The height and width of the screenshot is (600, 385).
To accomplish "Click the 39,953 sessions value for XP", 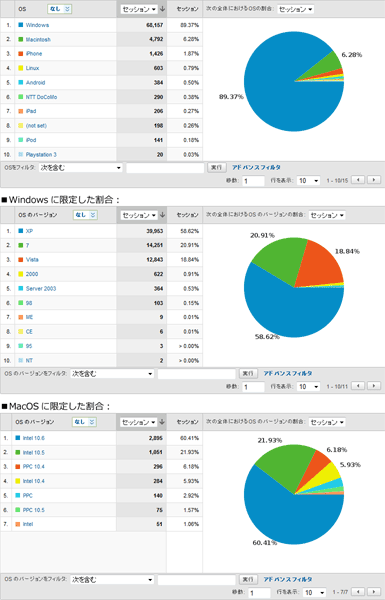I will click(155, 231).
